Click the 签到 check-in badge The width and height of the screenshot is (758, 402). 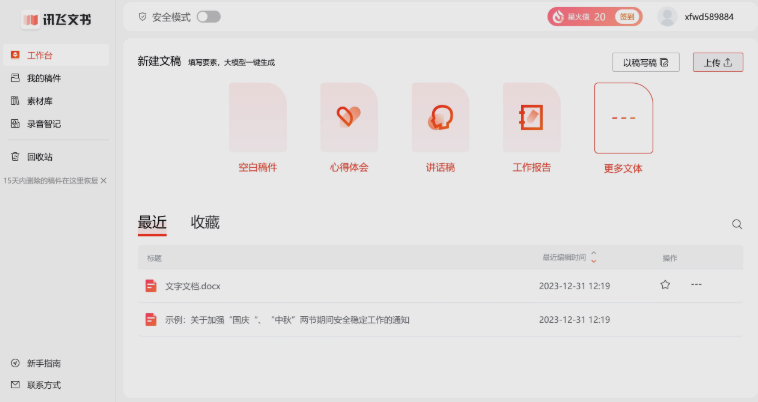click(x=626, y=17)
